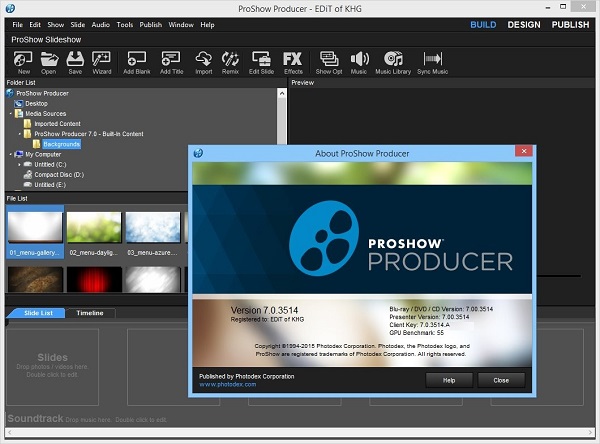Open the Audio menu
The height and width of the screenshot is (444, 600).
coord(100,24)
